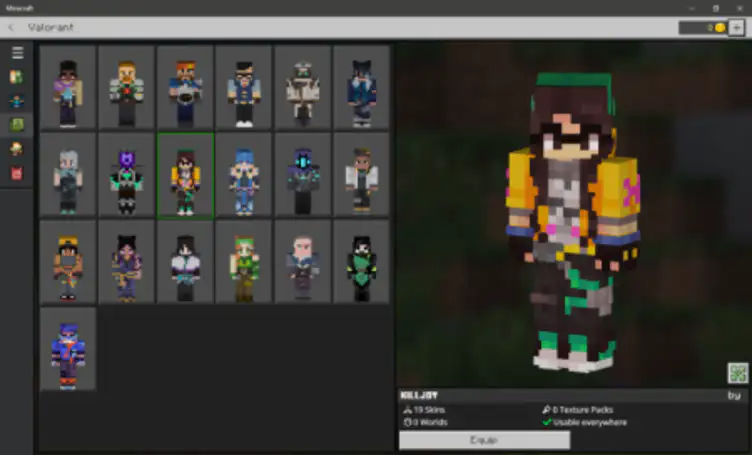Image resolution: width=752 pixels, height=455 pixels.
Task: Go back using the arrow beside Valorant
Action: point(11,27)
